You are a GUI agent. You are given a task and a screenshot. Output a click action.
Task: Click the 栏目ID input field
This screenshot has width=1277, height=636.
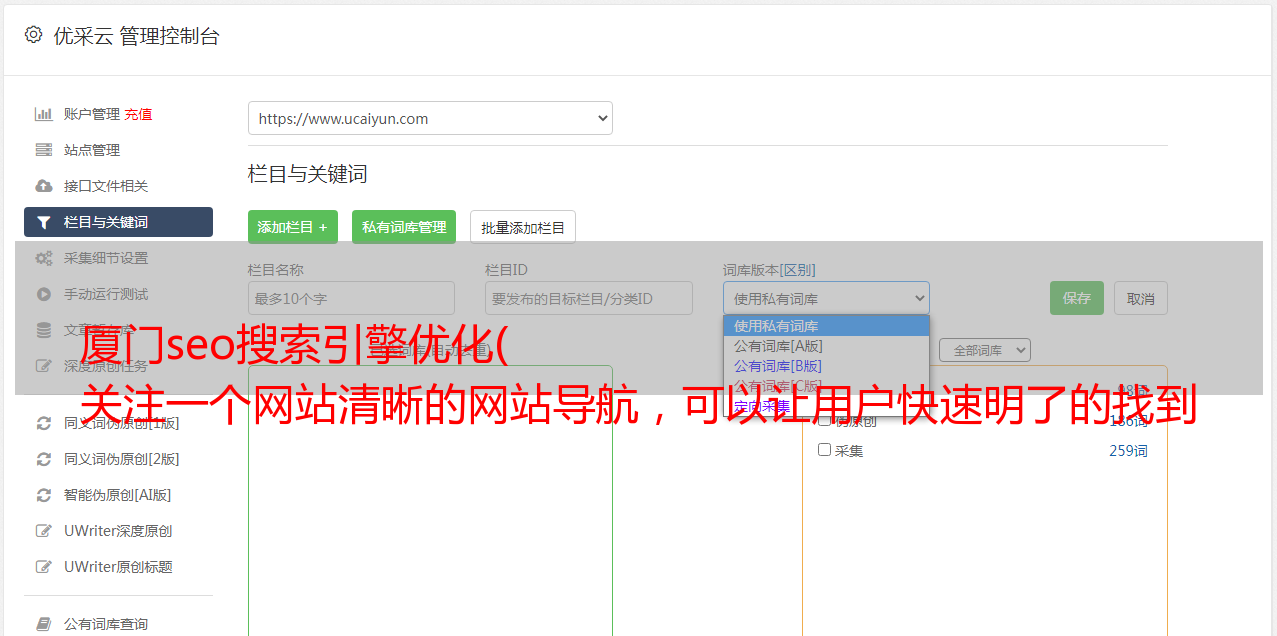tap(589, 298)
